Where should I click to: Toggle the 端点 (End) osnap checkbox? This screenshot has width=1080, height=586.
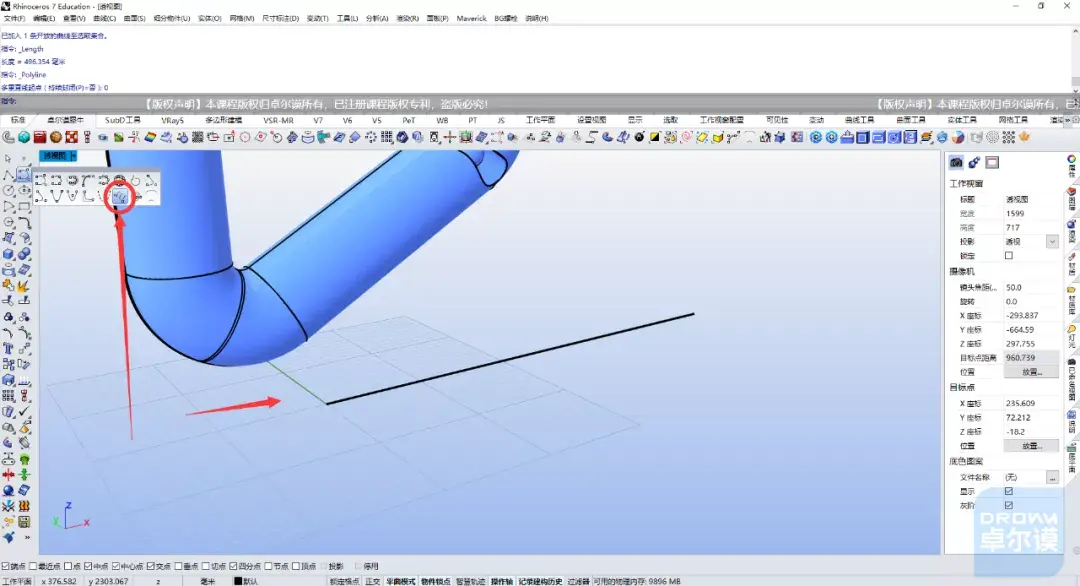(5, 566)
